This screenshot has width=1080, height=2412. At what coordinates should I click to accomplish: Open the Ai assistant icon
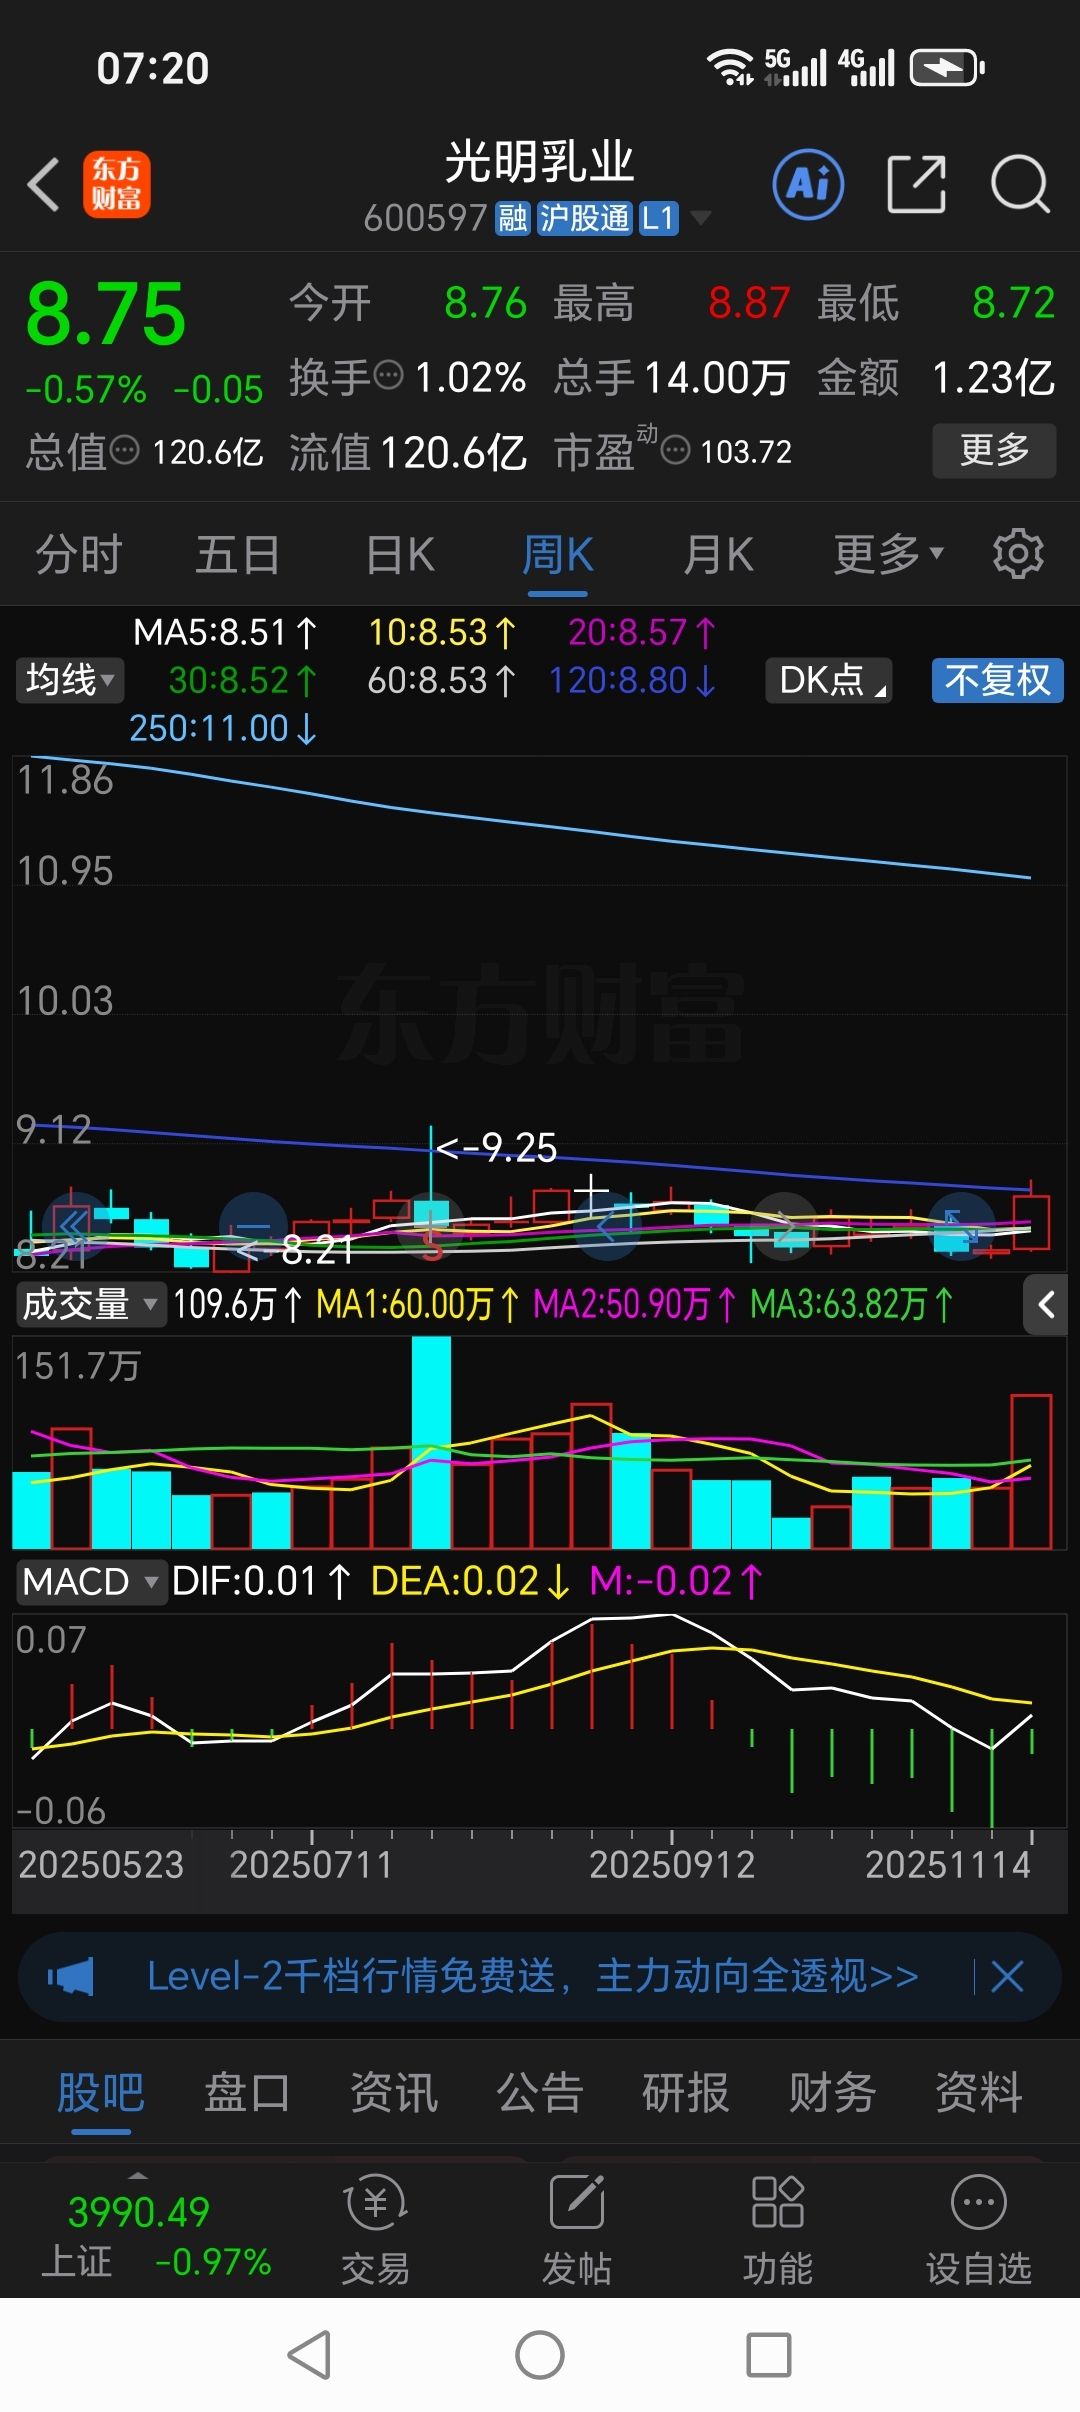tap(808, 184)
